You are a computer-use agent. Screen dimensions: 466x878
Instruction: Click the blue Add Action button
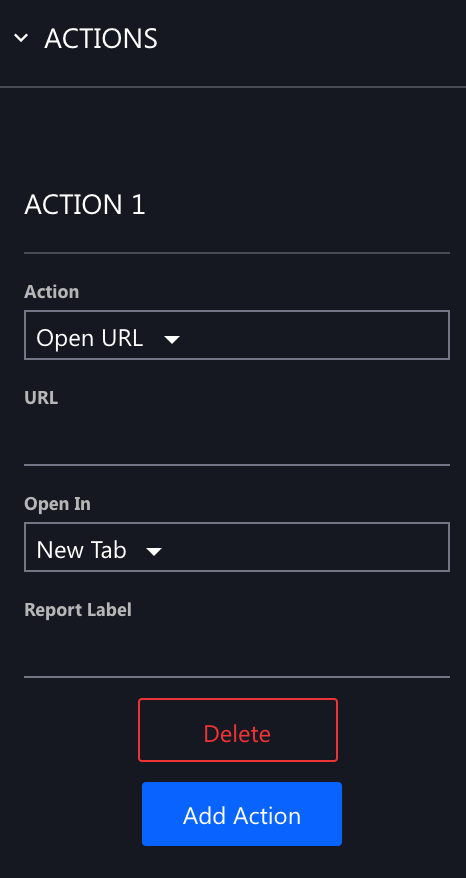(x=241, y=814)
